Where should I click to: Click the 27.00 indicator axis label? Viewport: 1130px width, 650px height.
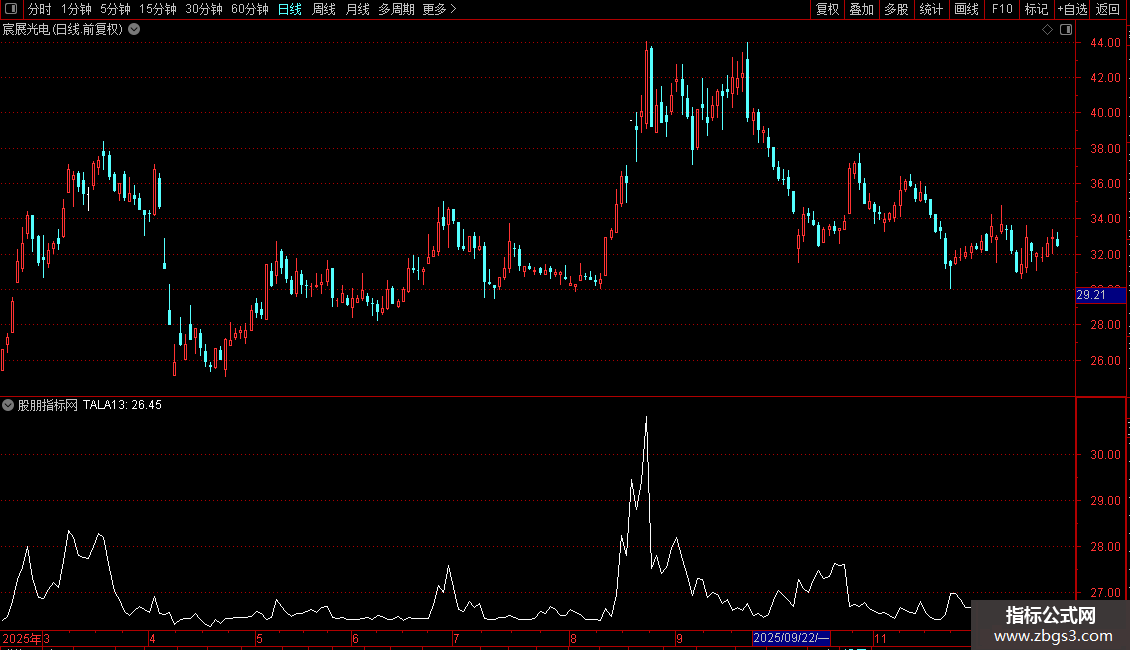point(1105,593)
